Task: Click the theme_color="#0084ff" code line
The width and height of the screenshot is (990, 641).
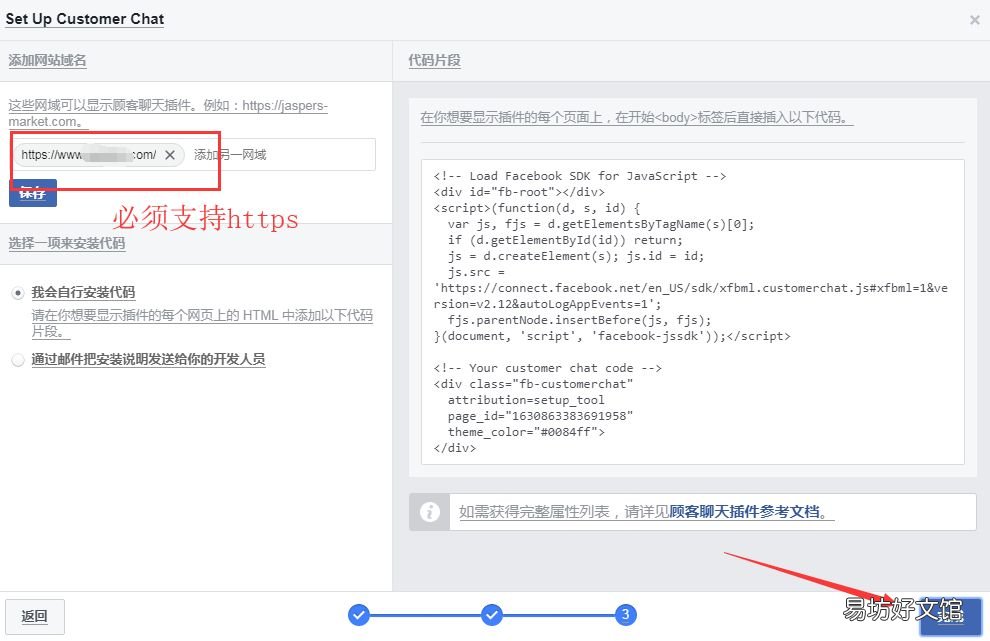Action: coord(526,432)
